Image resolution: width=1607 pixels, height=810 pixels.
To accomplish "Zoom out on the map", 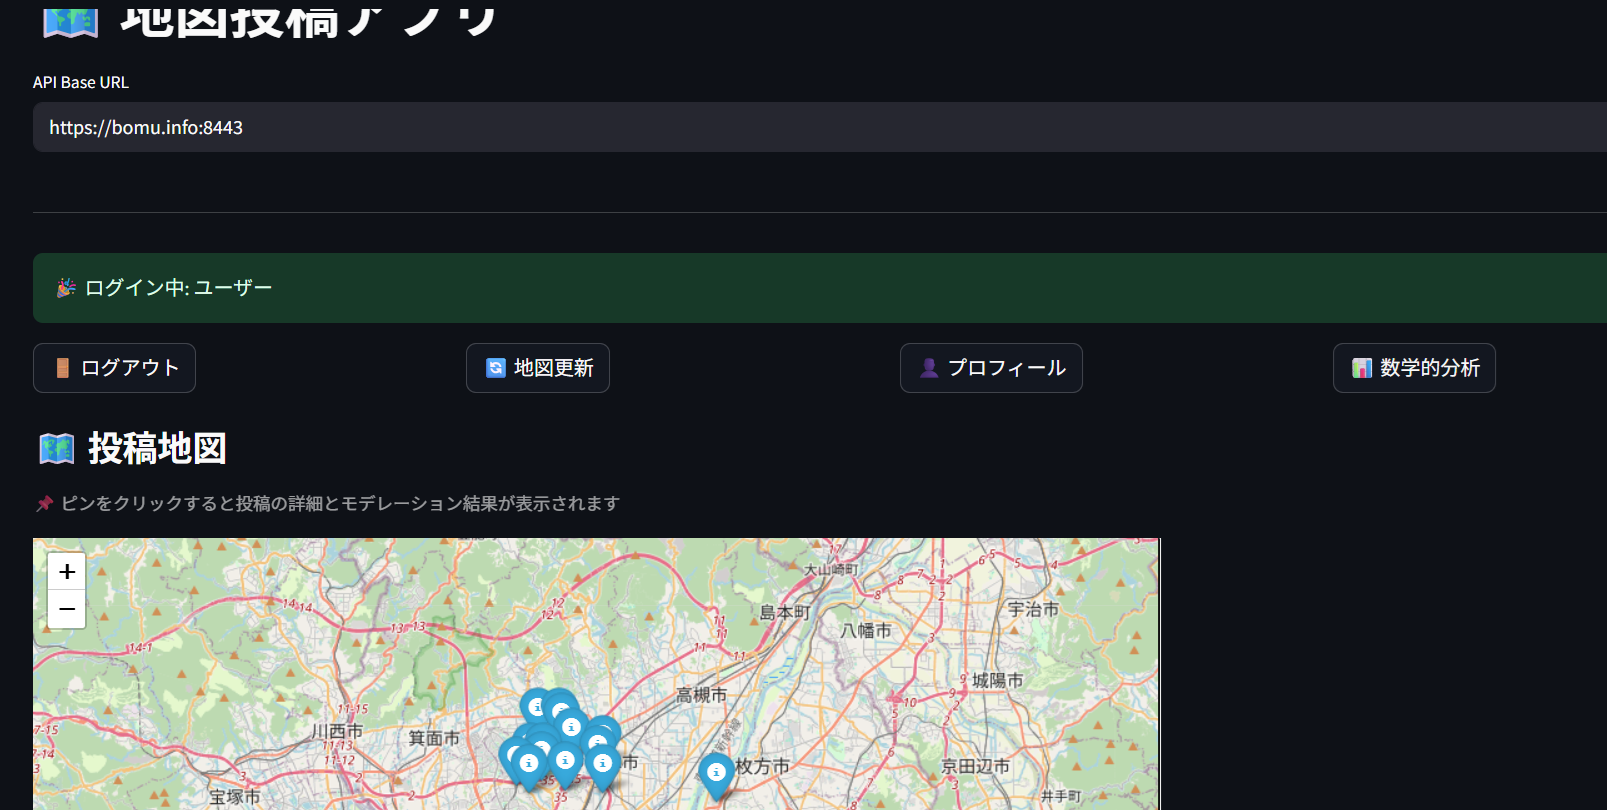I will [x=67, y=609].
